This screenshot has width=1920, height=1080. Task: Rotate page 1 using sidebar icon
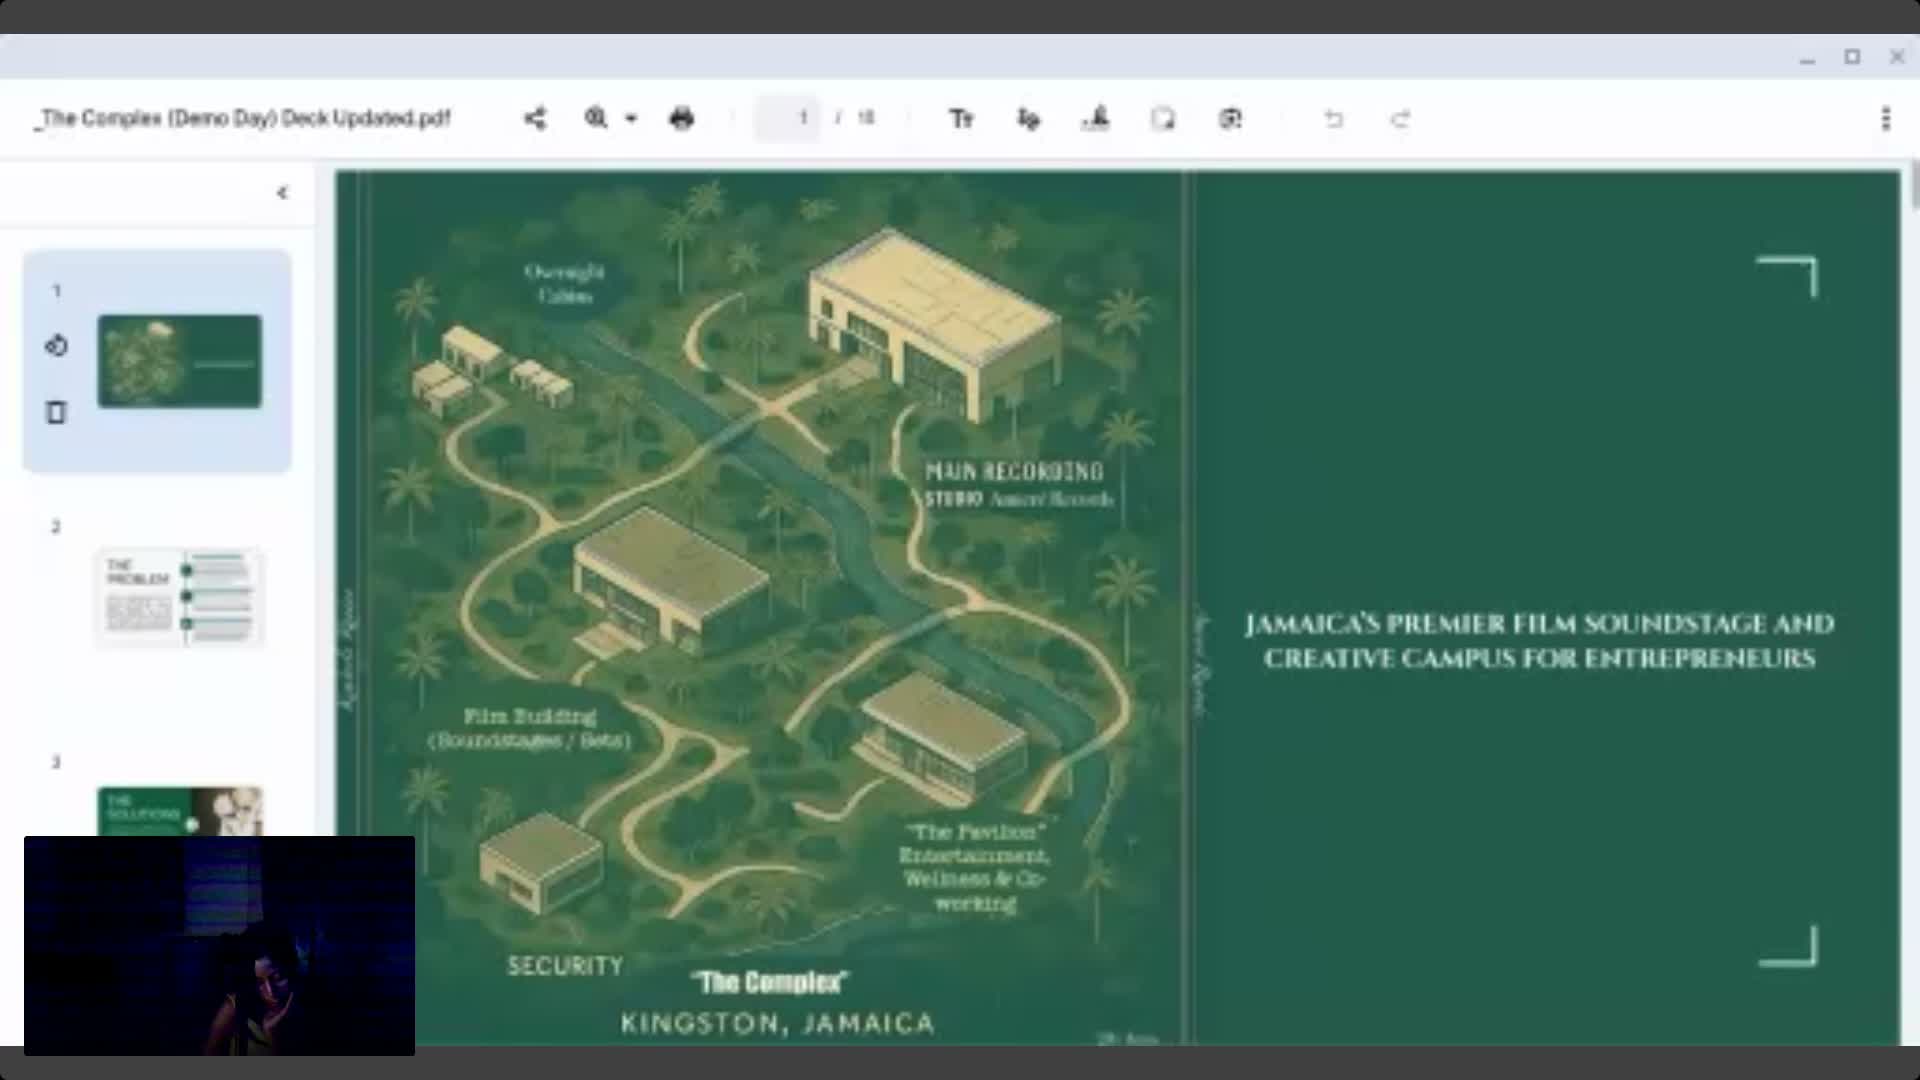[x=56, y=346]
